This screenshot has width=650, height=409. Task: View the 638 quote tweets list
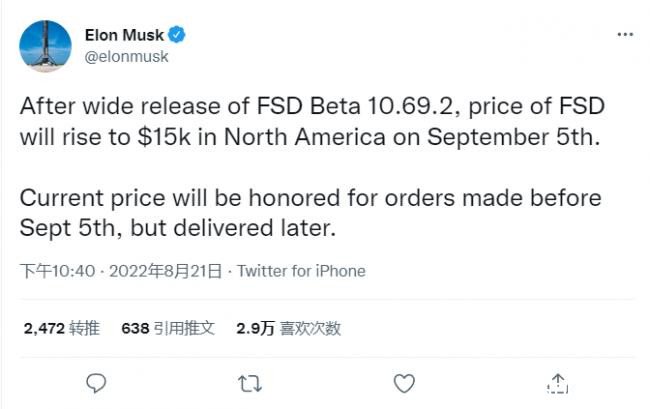tap(168, 329)
